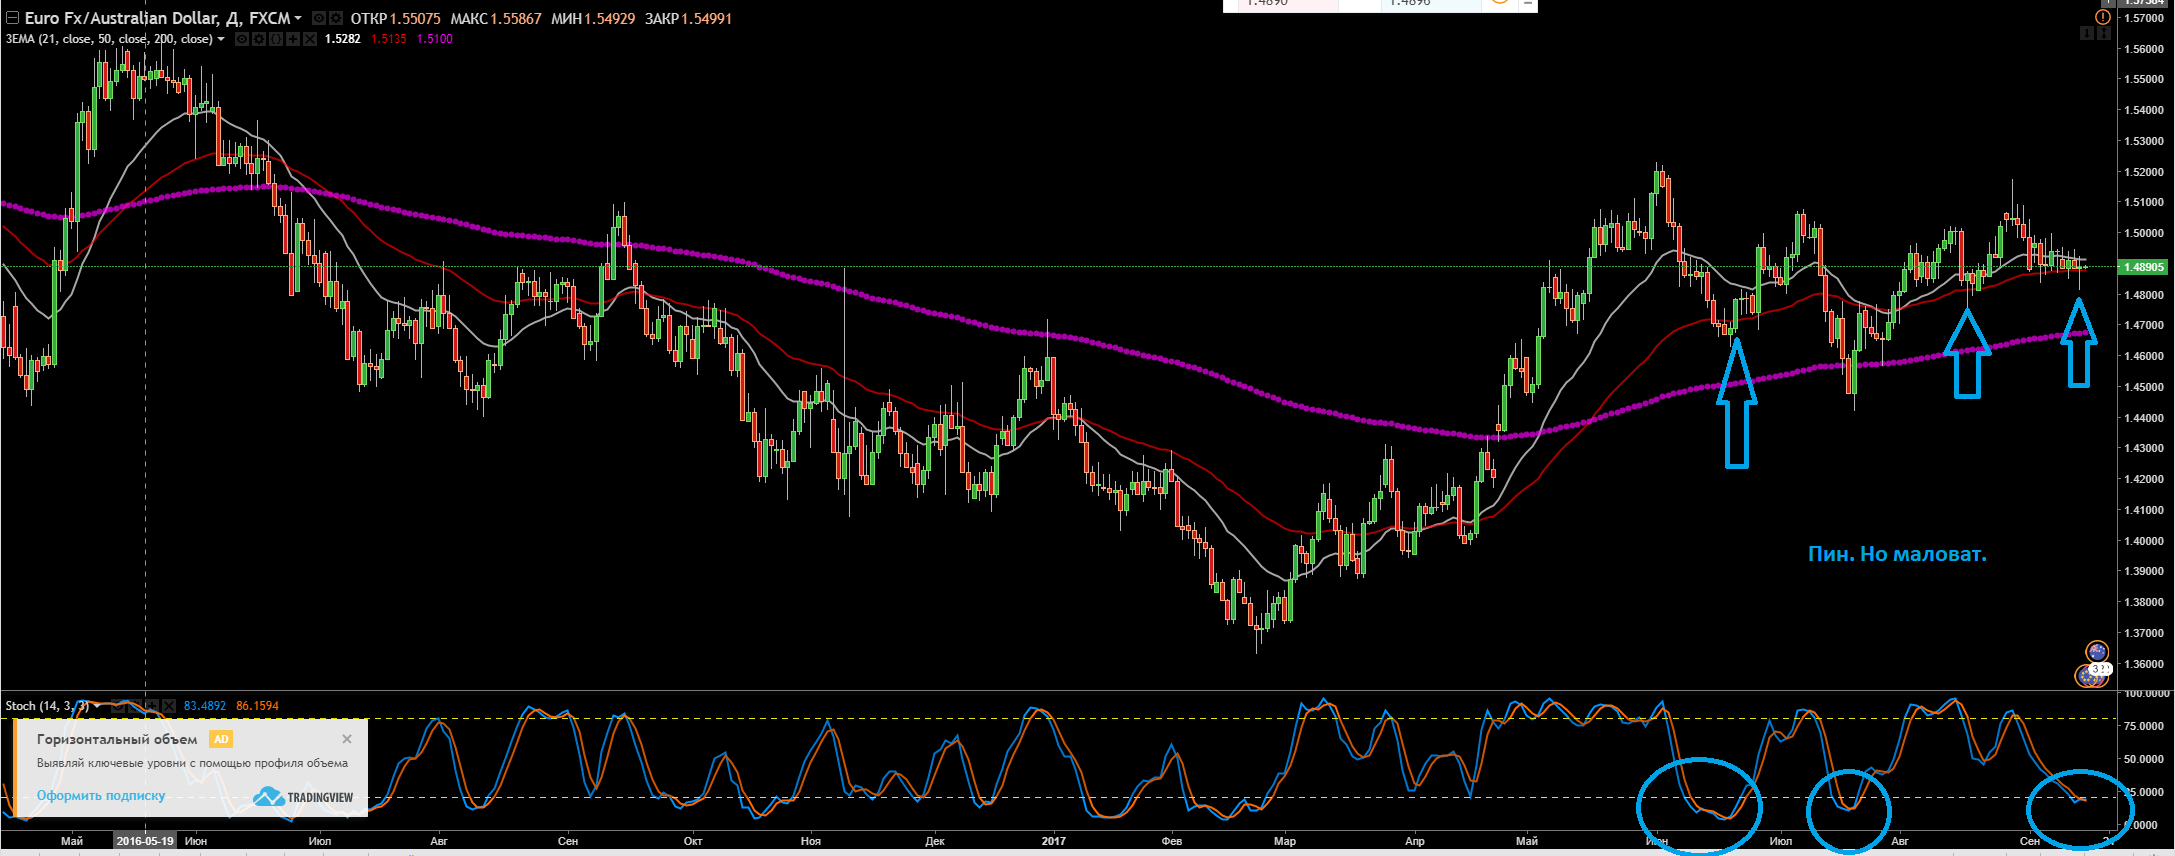2175x856 pixels.
Task: Click the ОТКР value 1.55075
Action: [415, 18]
